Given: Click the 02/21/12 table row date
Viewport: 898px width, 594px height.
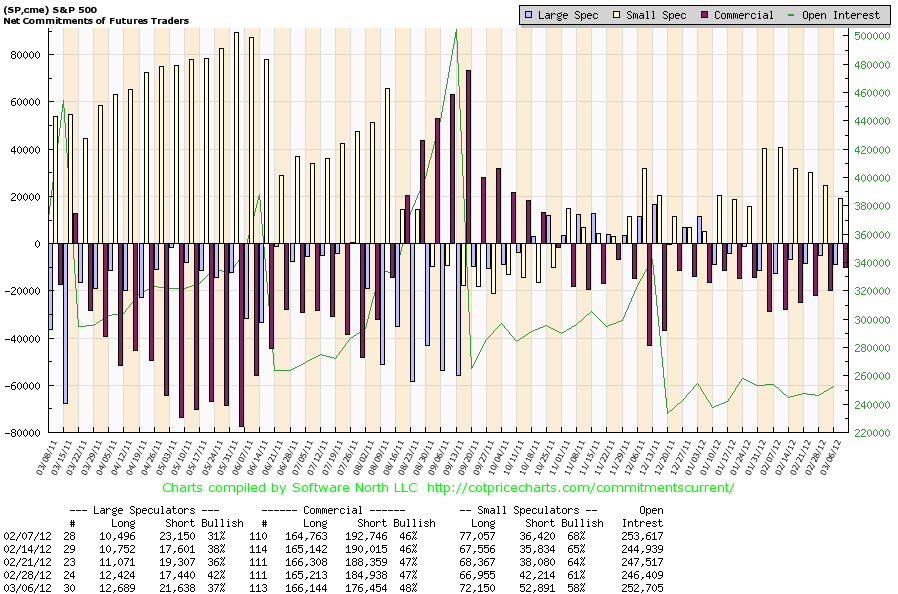Looking at the screenshot, I should click(x=27, y=562).
